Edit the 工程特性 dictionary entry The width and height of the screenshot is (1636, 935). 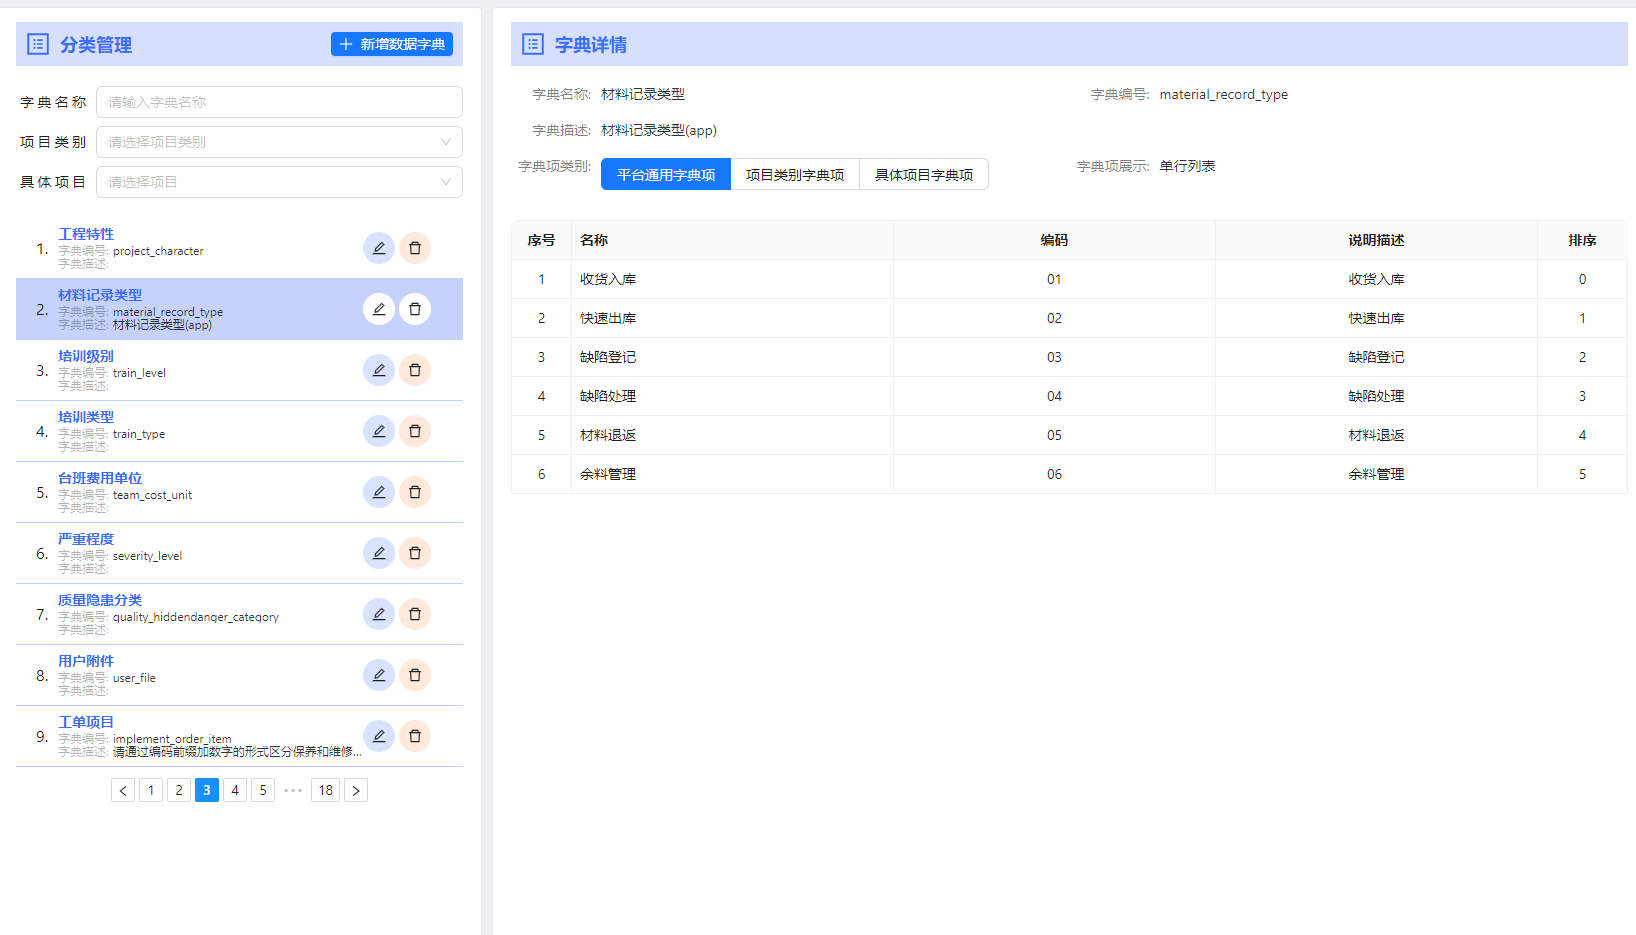point(379,248)
